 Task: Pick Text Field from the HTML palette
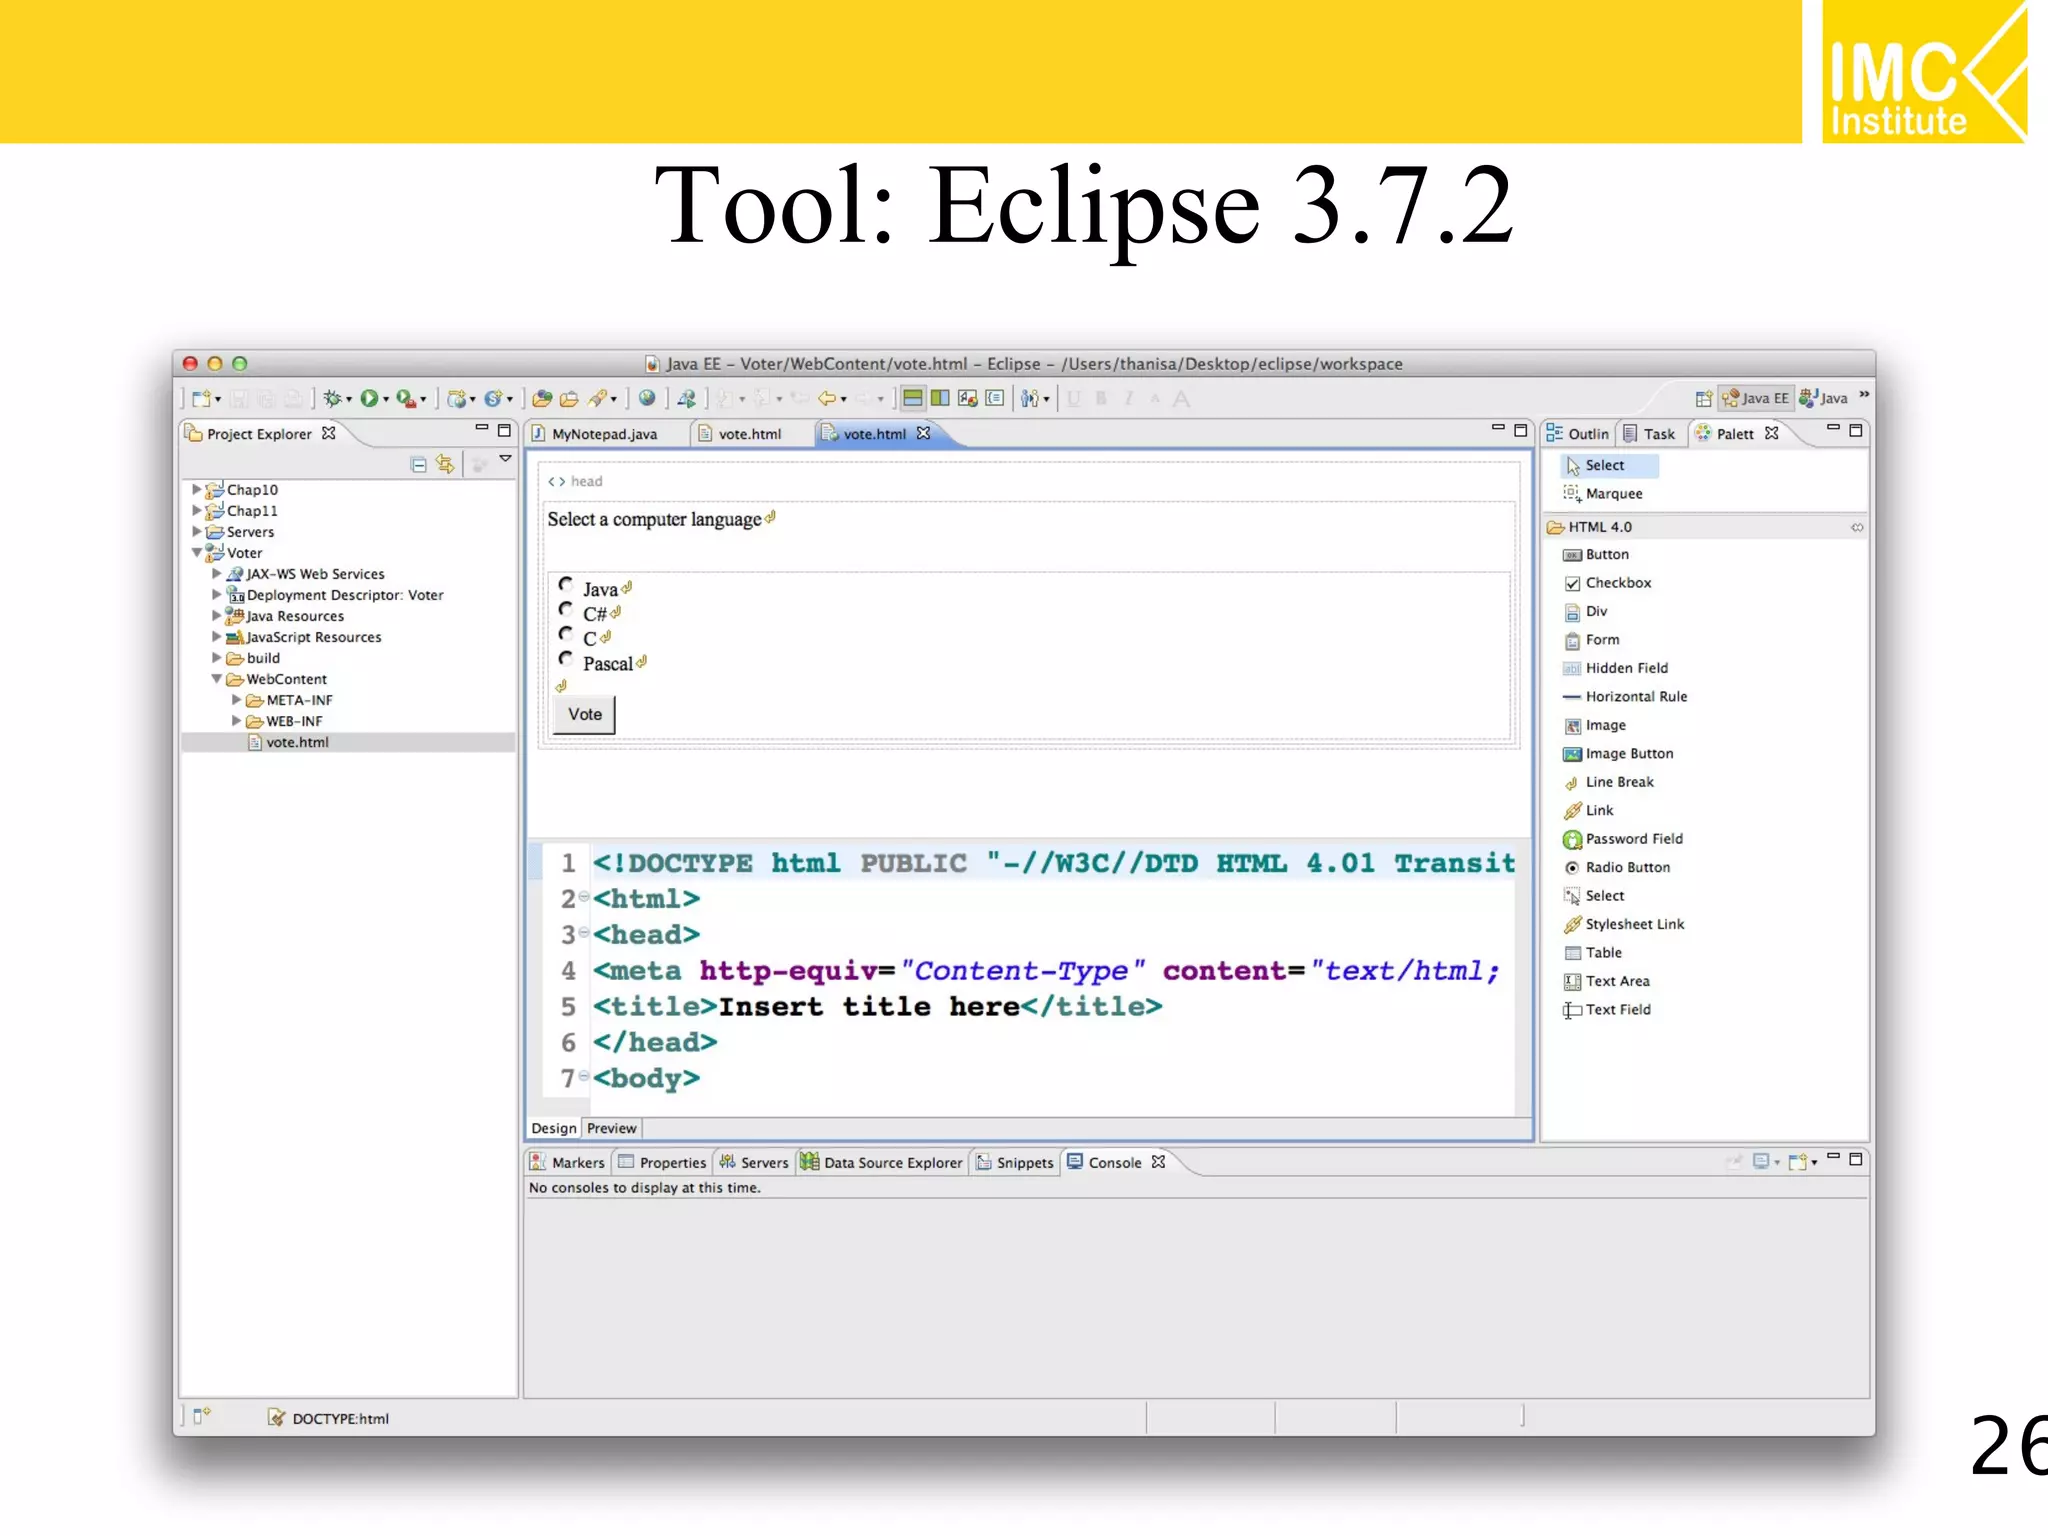click(1608, 1010)
